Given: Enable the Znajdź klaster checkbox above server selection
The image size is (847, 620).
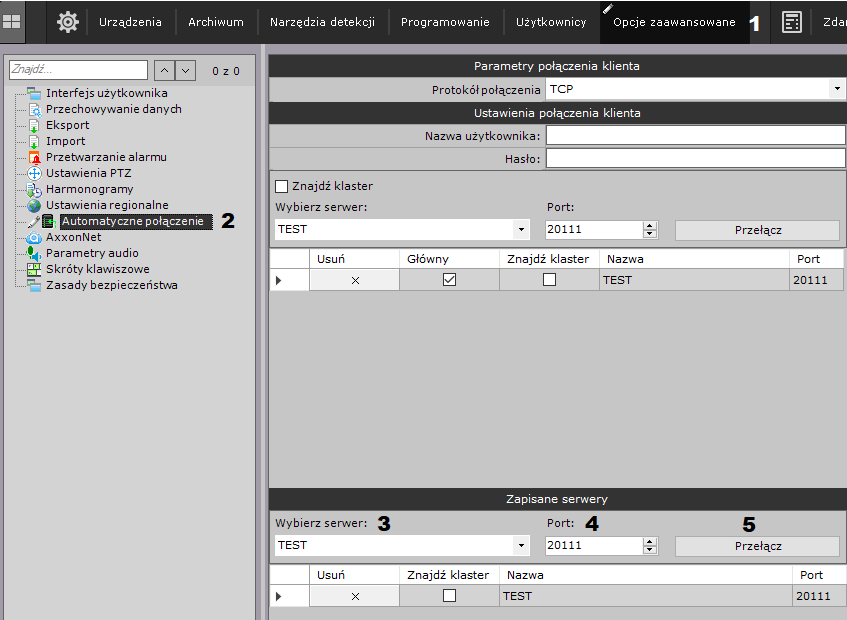Looking at the screenshot, I should coord(281,186).
